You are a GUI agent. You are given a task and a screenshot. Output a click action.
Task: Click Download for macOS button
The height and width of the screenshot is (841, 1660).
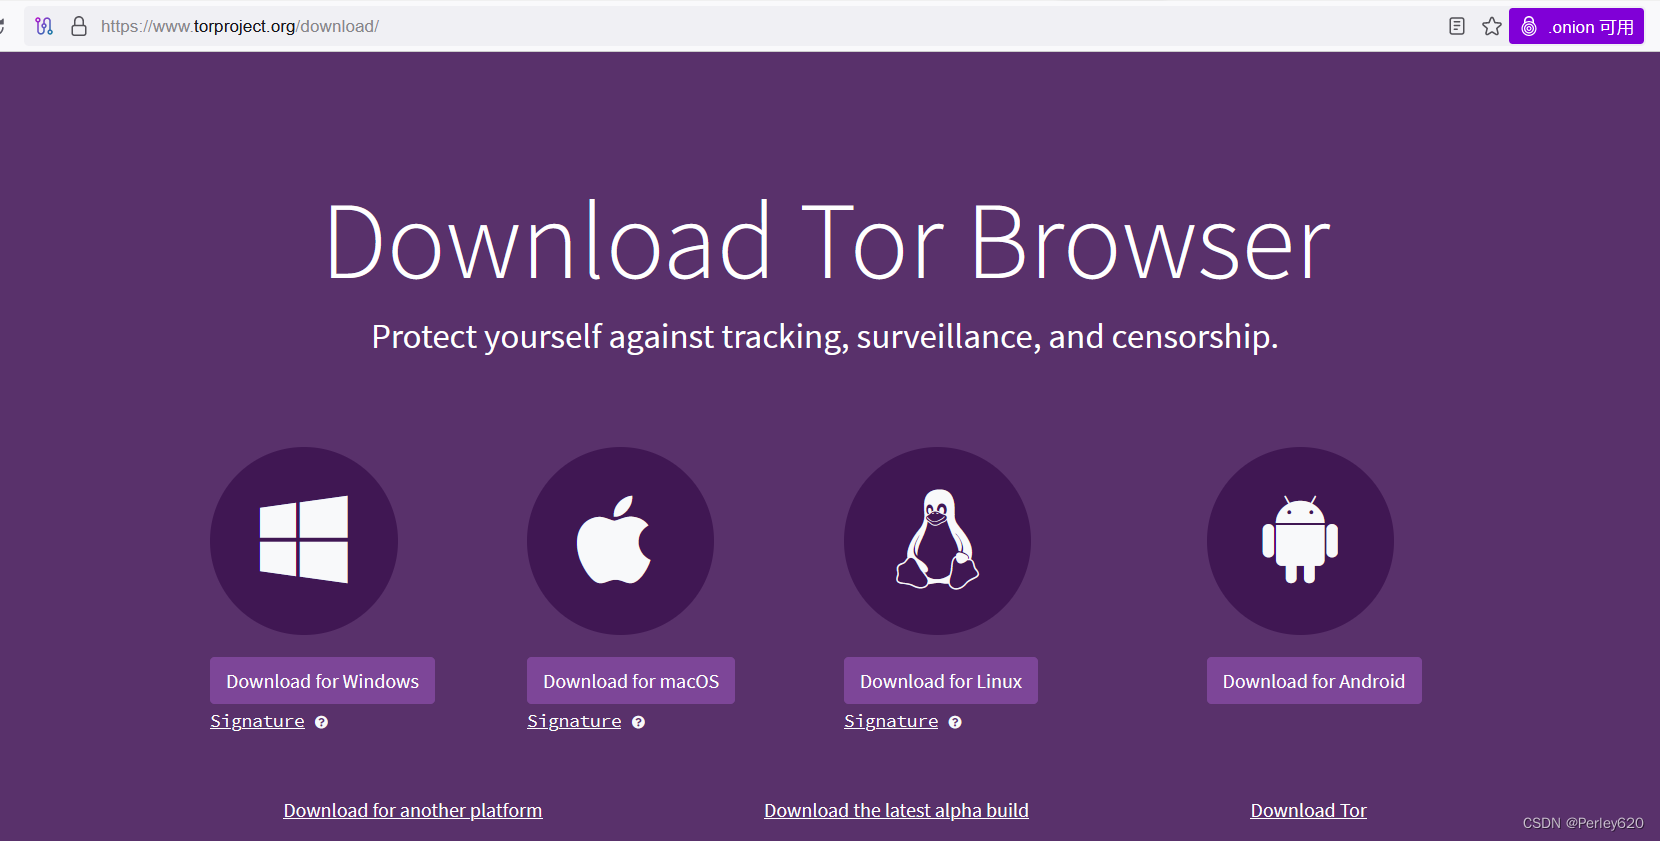(x=631, y=681)
